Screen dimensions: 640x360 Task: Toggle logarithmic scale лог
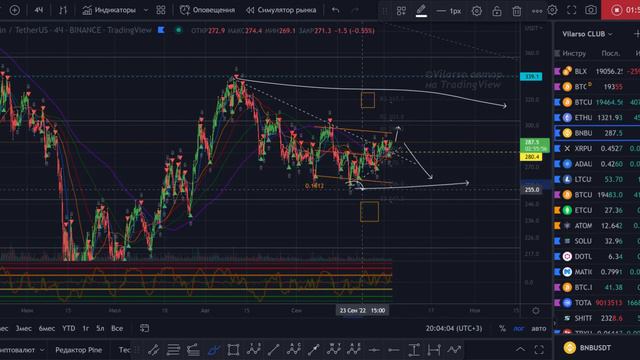click(519, 329)
